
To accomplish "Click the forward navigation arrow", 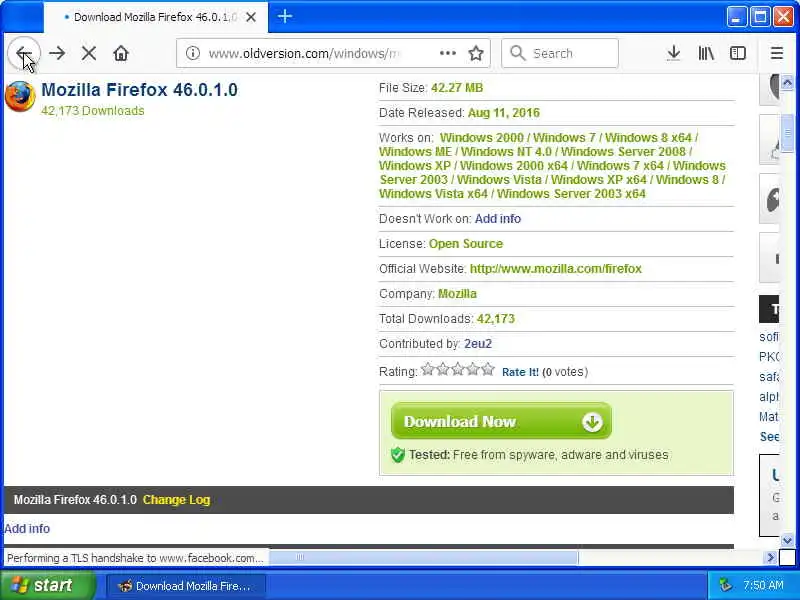I will (x=57, y=53).
